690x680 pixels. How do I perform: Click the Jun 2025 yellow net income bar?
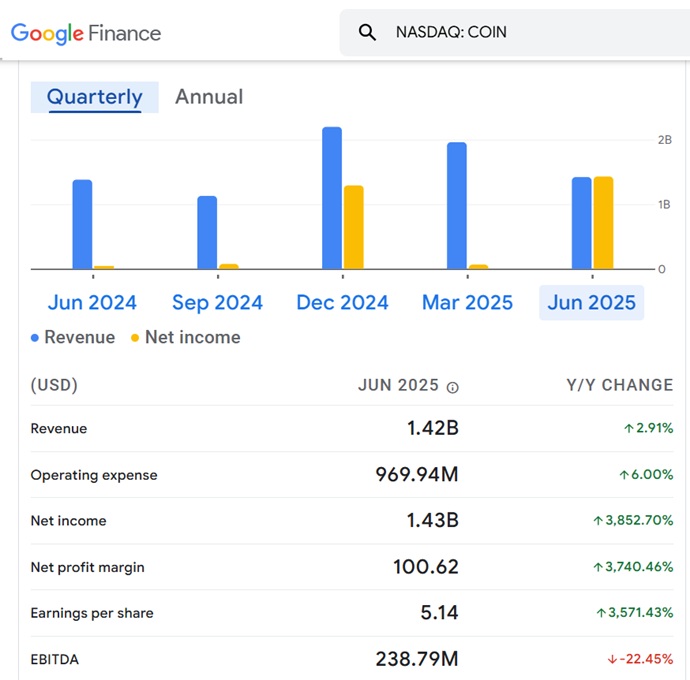[x=603, y=223]
